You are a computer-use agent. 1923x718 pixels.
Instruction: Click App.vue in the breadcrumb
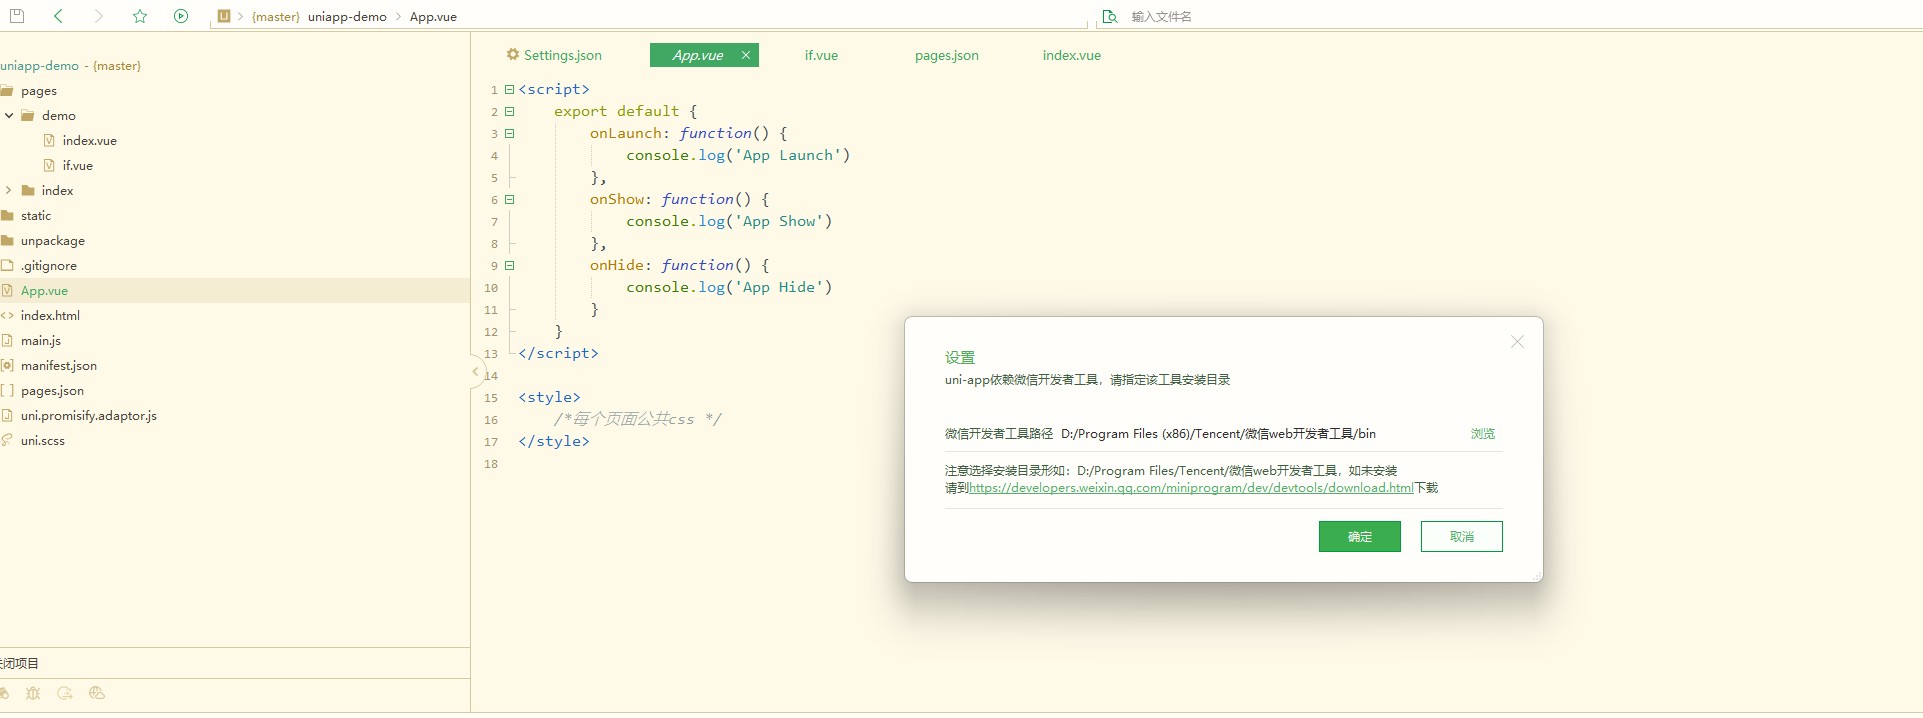point(433,16)
